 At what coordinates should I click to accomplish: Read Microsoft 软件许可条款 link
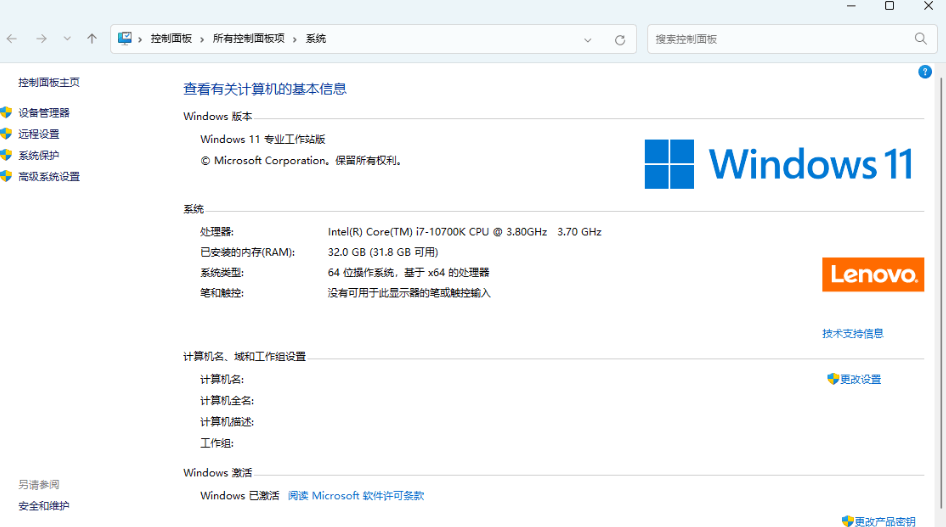click(356, 496)
